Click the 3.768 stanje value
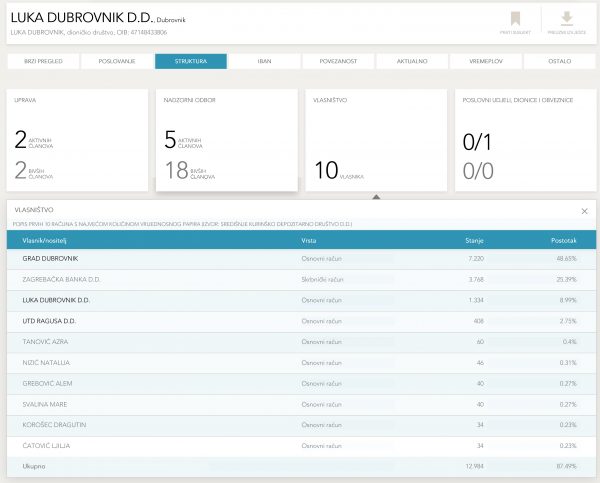This screenshot has width=600, height=483. (x=476, y=279)
